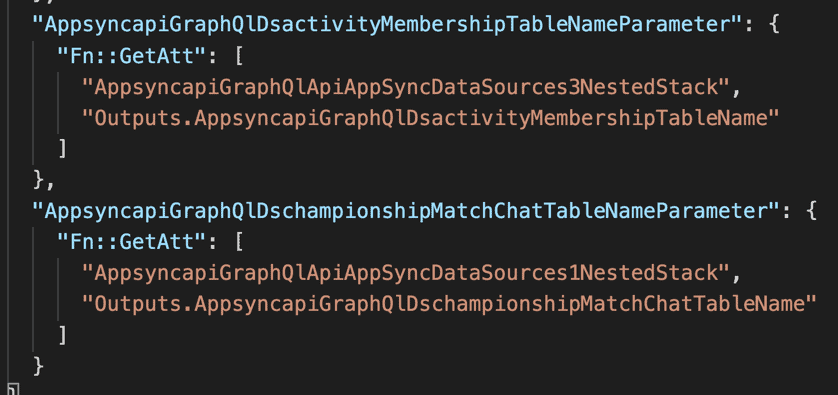Click the closing bracket of the second GetAtt array

[x=62, y=335]
